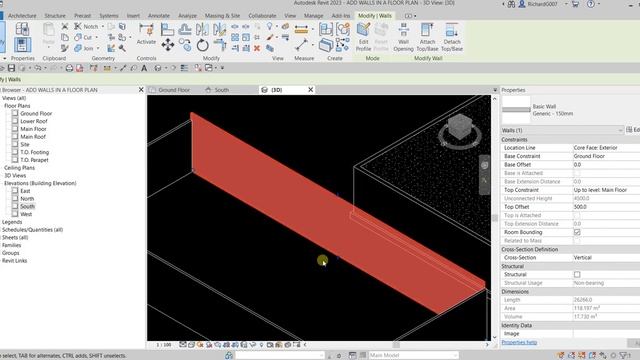Open the signed-in user account dropdown
640x360 pixels.
pyautogui.click(x=566, y=4)
